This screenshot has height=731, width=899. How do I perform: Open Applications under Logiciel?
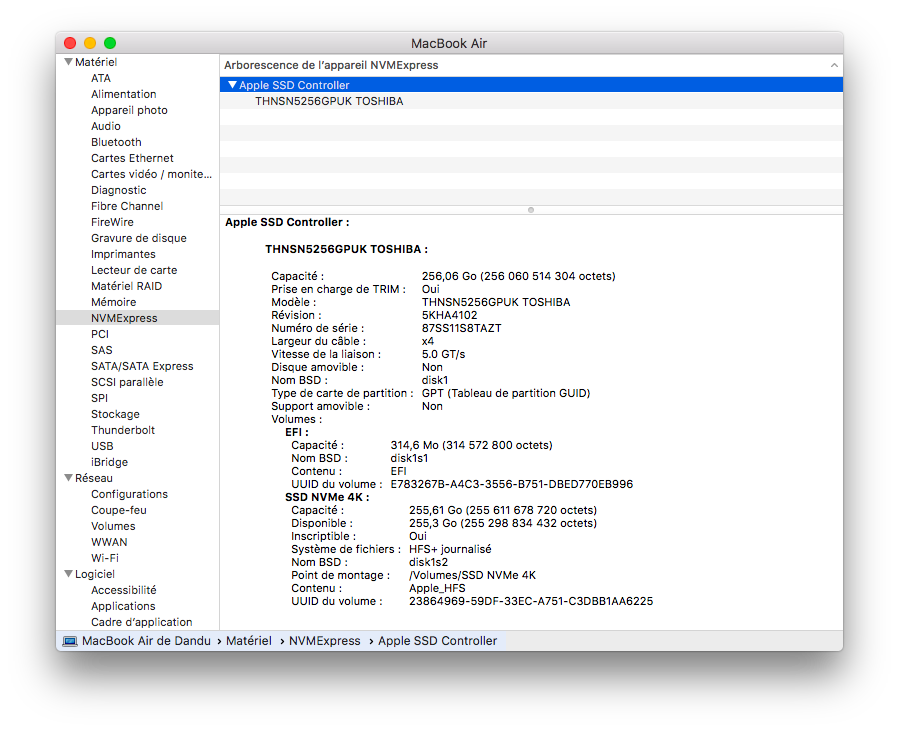(x=123, y=607)
